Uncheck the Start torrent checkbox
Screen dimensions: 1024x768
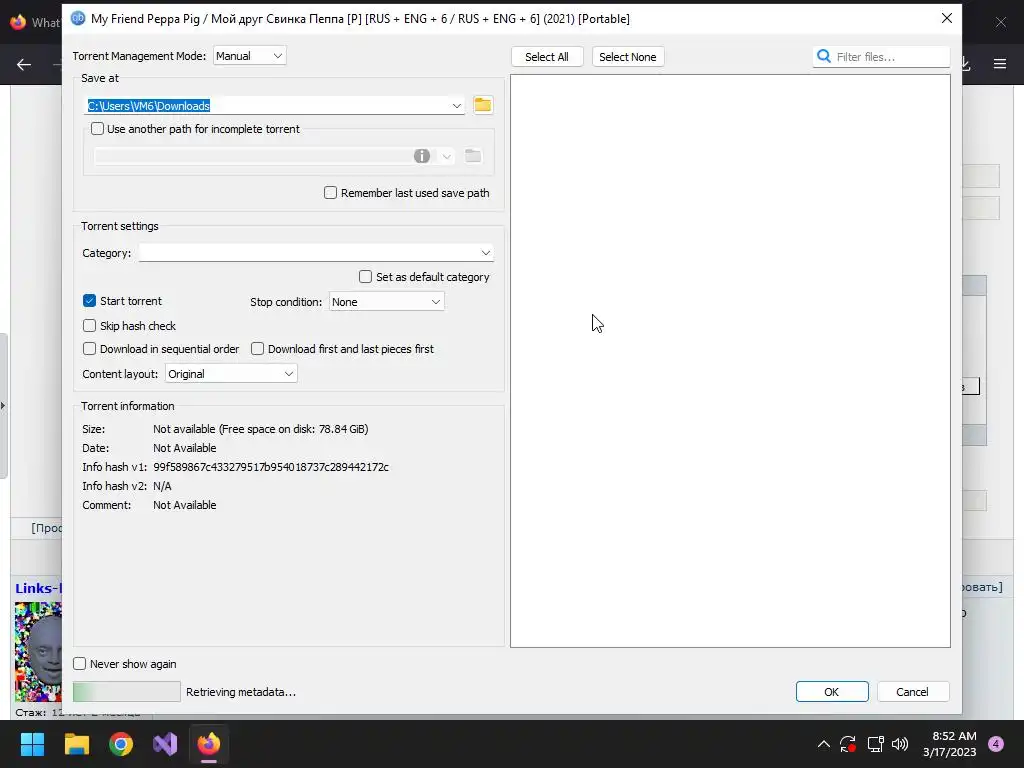(89, 300)
